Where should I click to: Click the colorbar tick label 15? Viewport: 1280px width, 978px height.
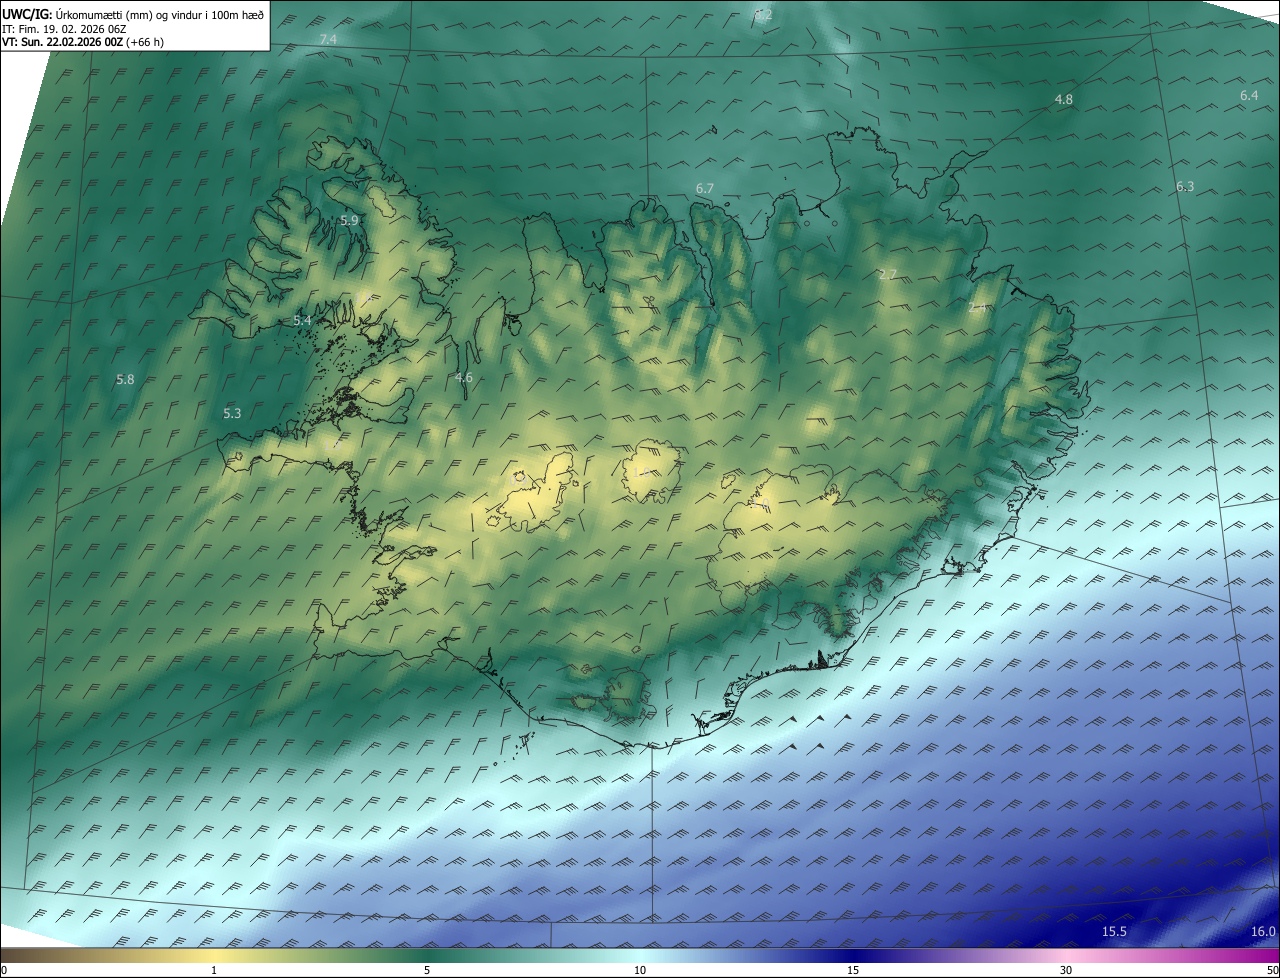click(x=853, y=970)
